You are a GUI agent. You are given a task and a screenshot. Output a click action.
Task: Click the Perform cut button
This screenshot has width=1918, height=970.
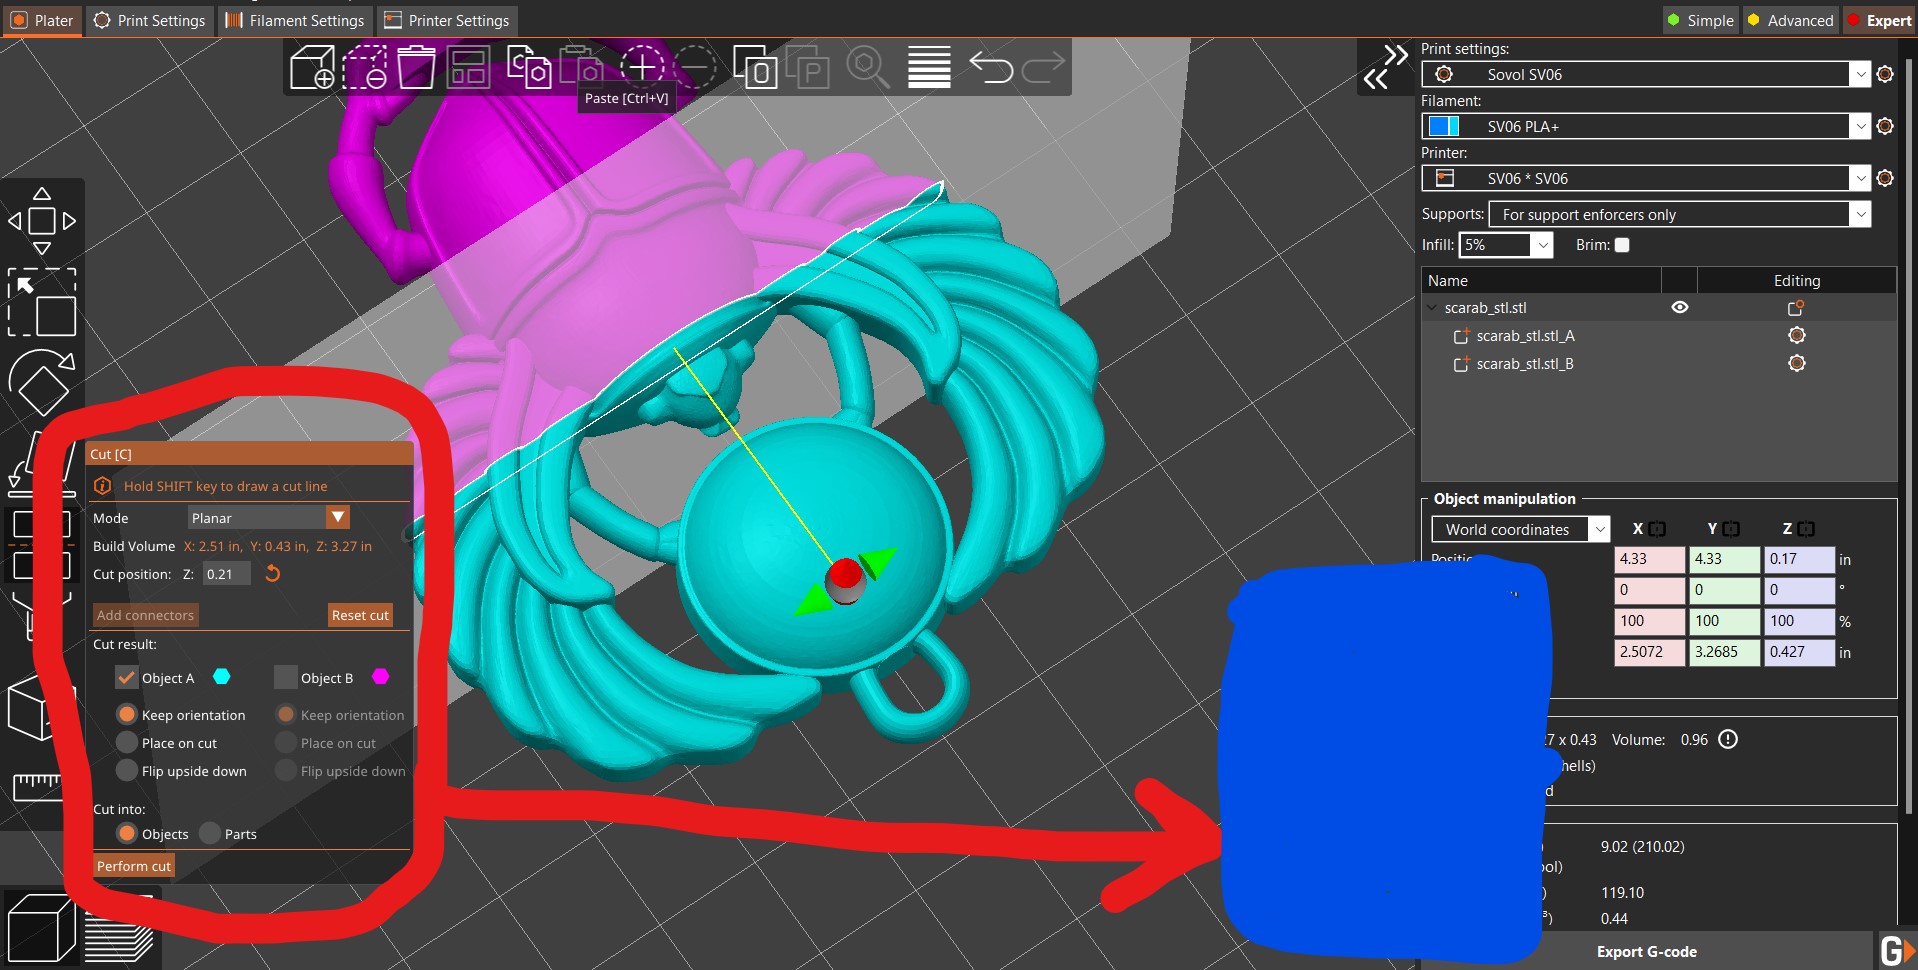click(133, 865)
